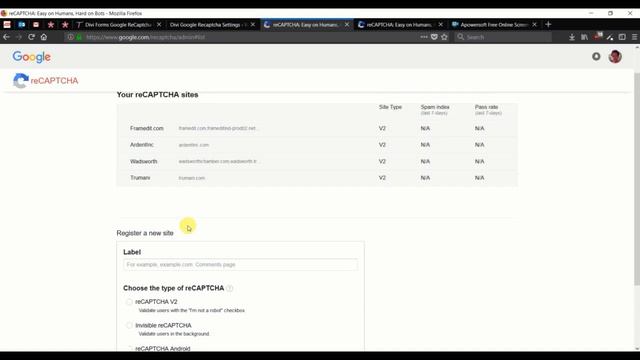
Task: Click the green secure padlock icon
Action: [x=79, y=37]
